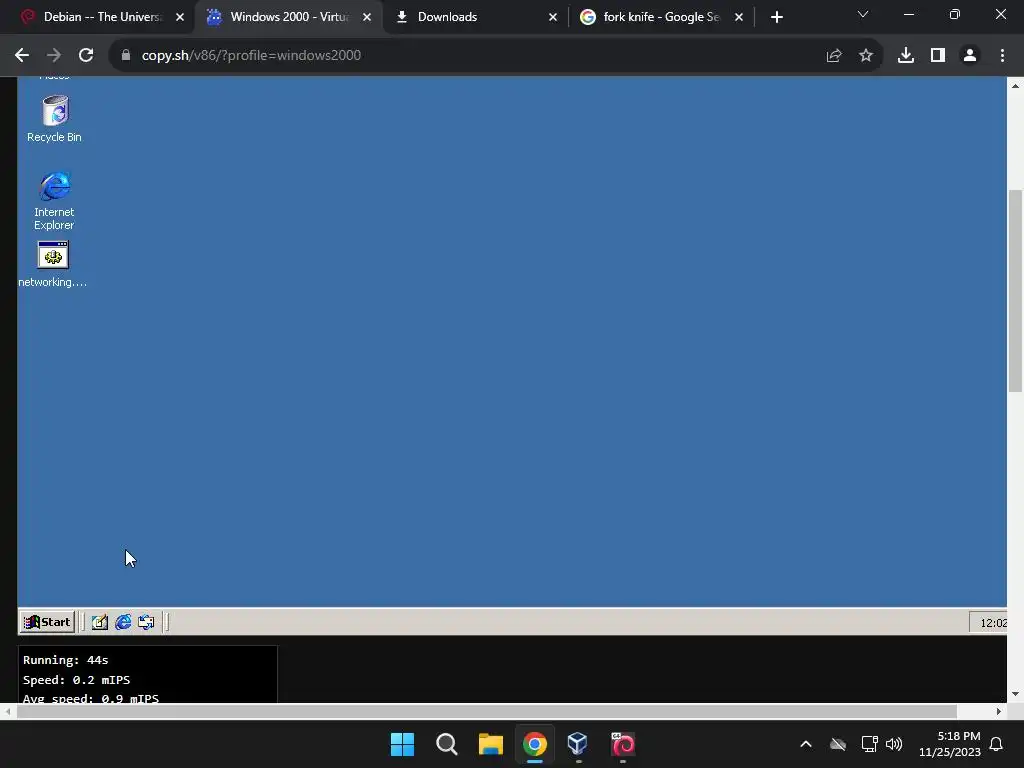This screenshot has height=768, width=1024.
Task: Go back to previous page
Action: (x=22, y=56)
